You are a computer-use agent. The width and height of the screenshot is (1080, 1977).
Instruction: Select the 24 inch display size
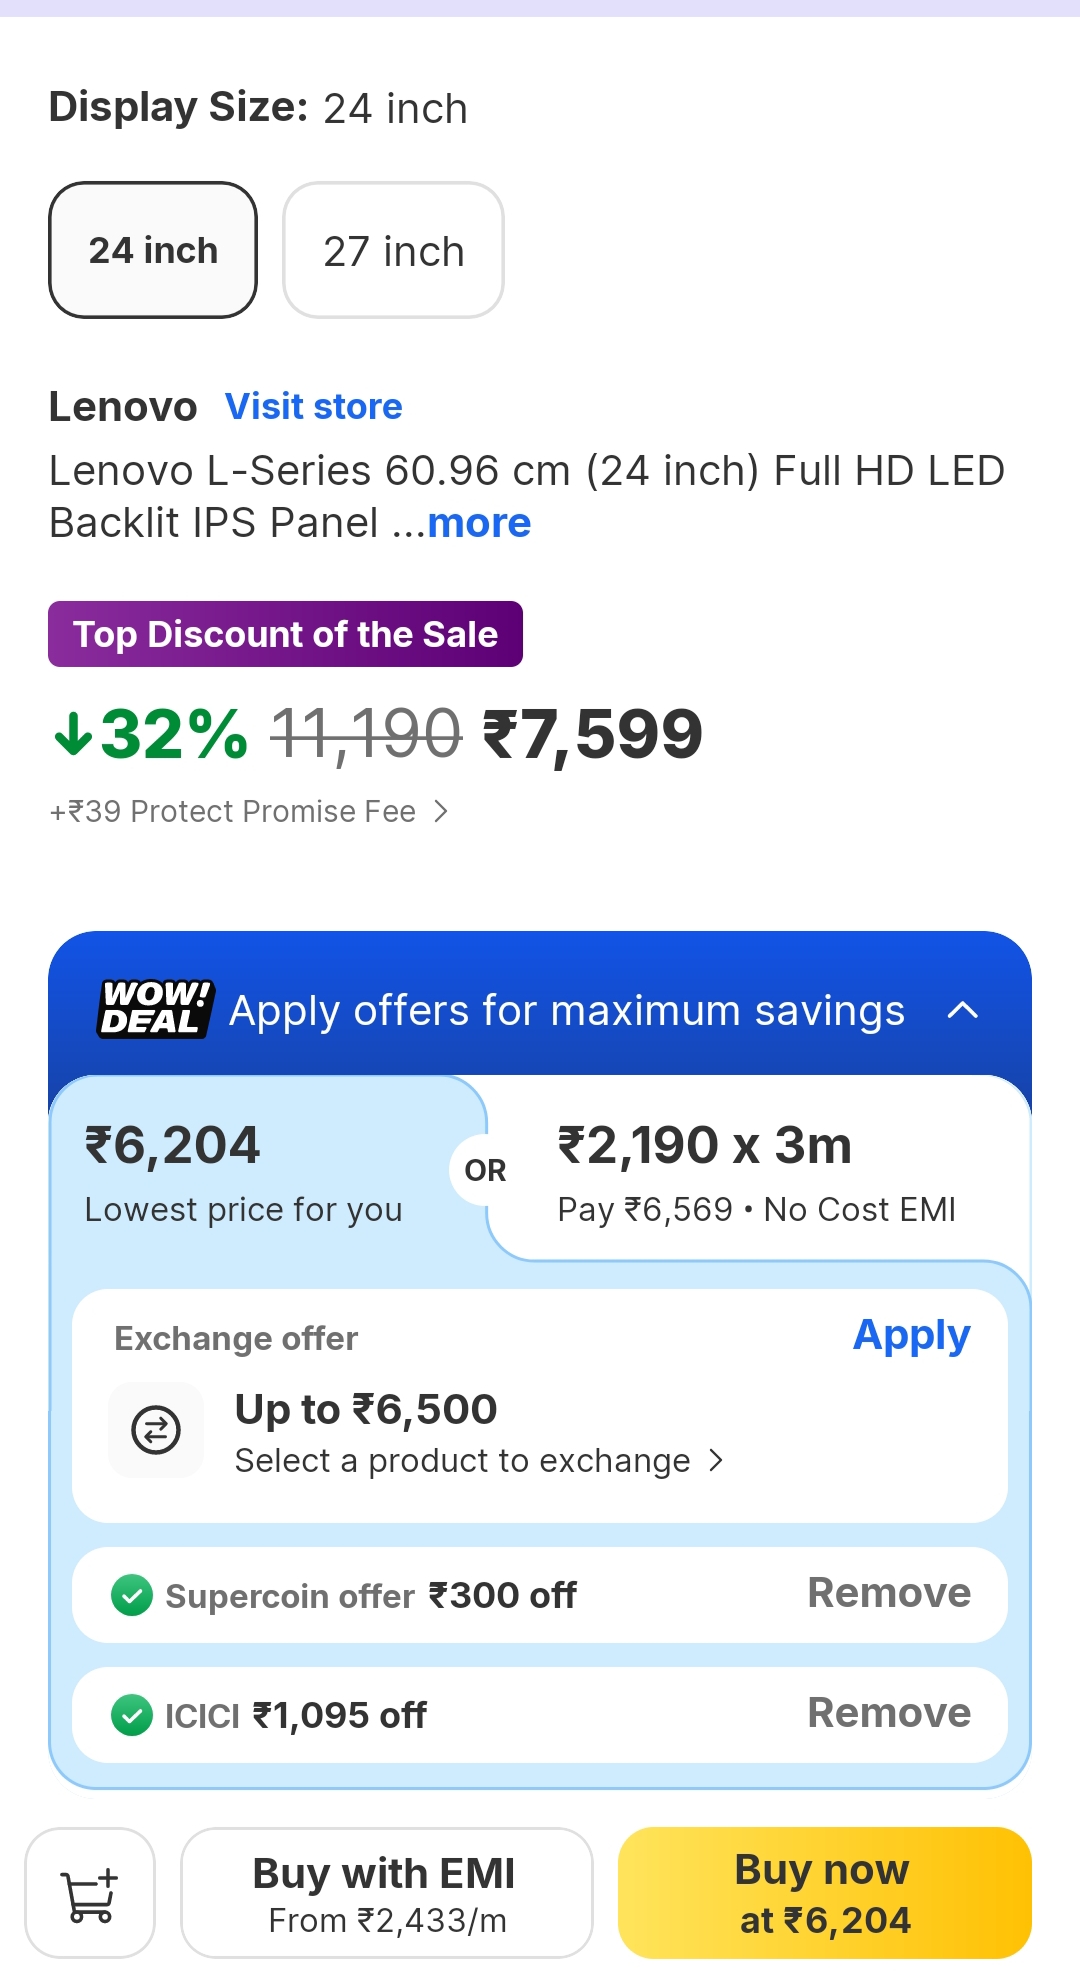pos(153,250)
